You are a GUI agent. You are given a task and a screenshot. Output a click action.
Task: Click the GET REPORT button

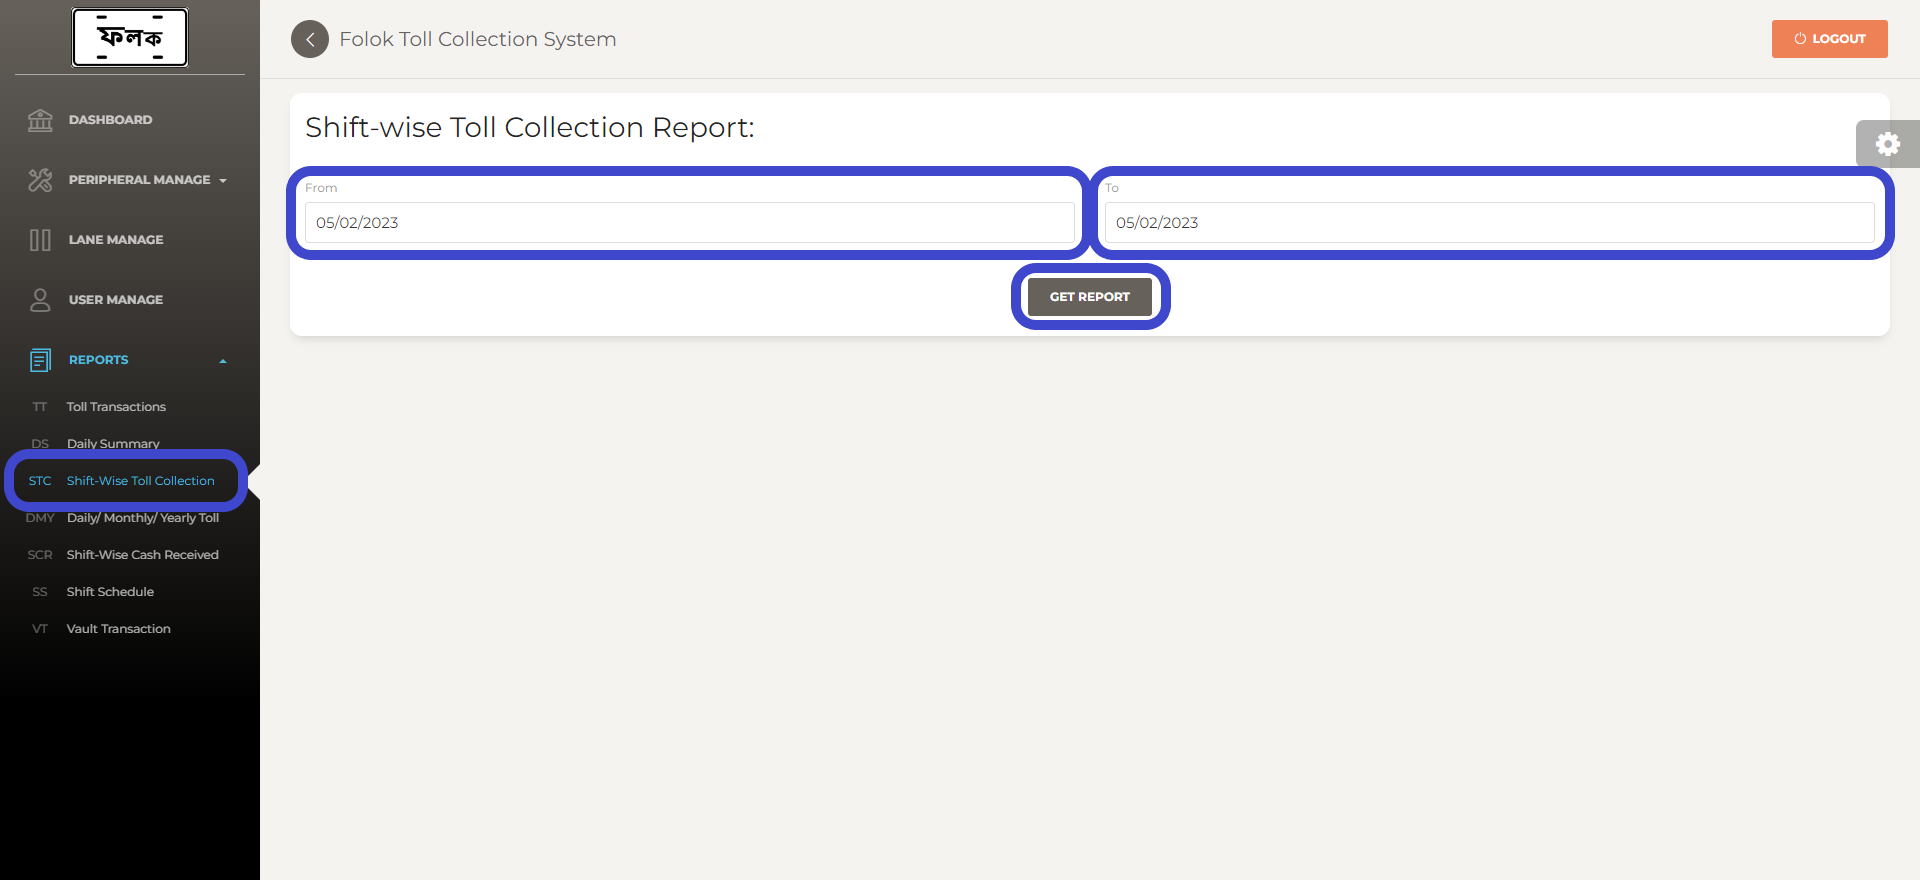1090,297
